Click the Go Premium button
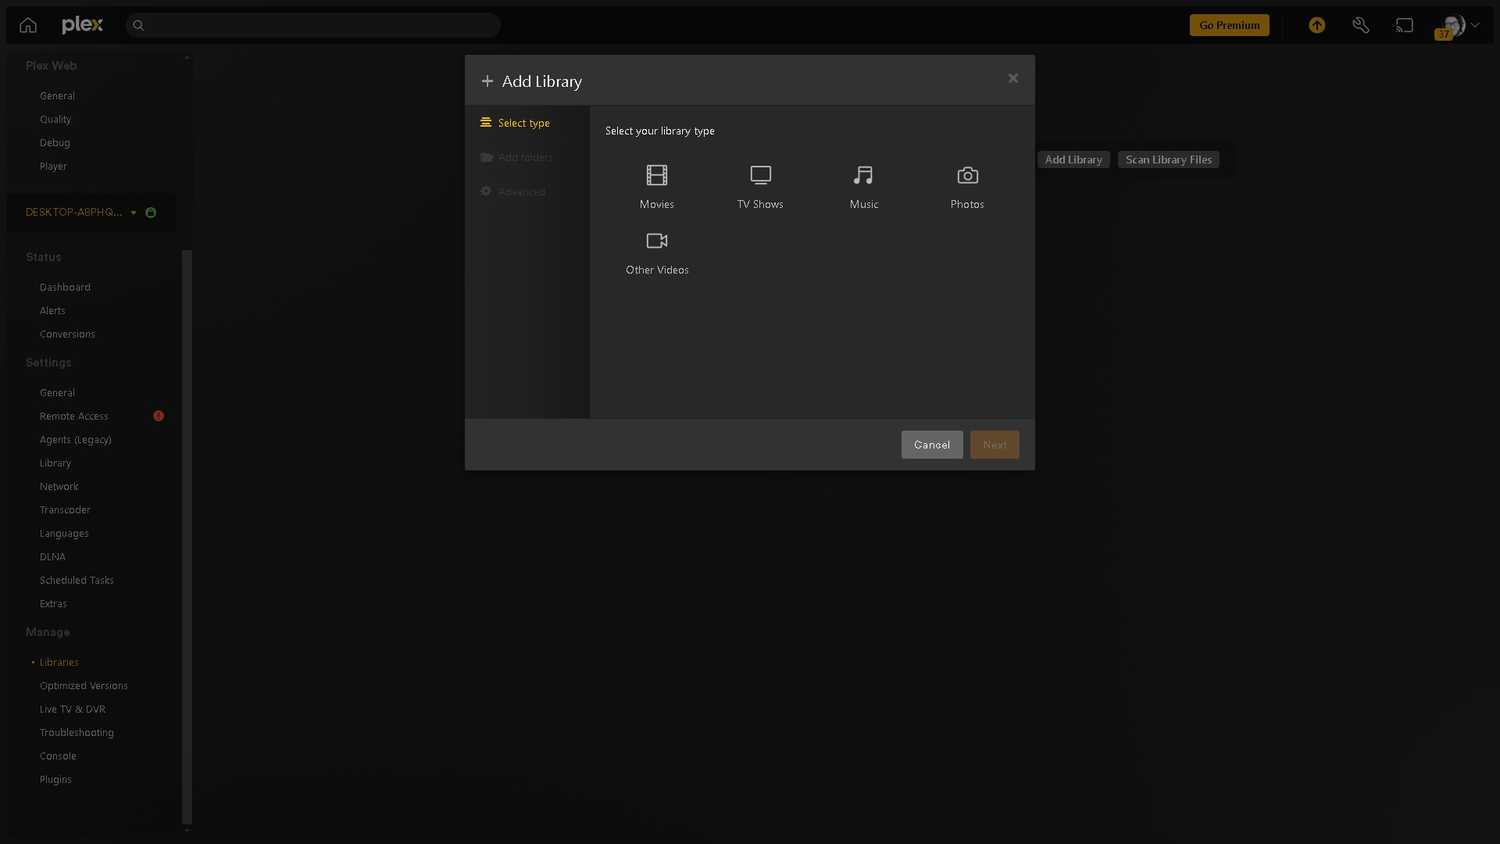This screenshot has width=1500, height=844. (1229, 25)
